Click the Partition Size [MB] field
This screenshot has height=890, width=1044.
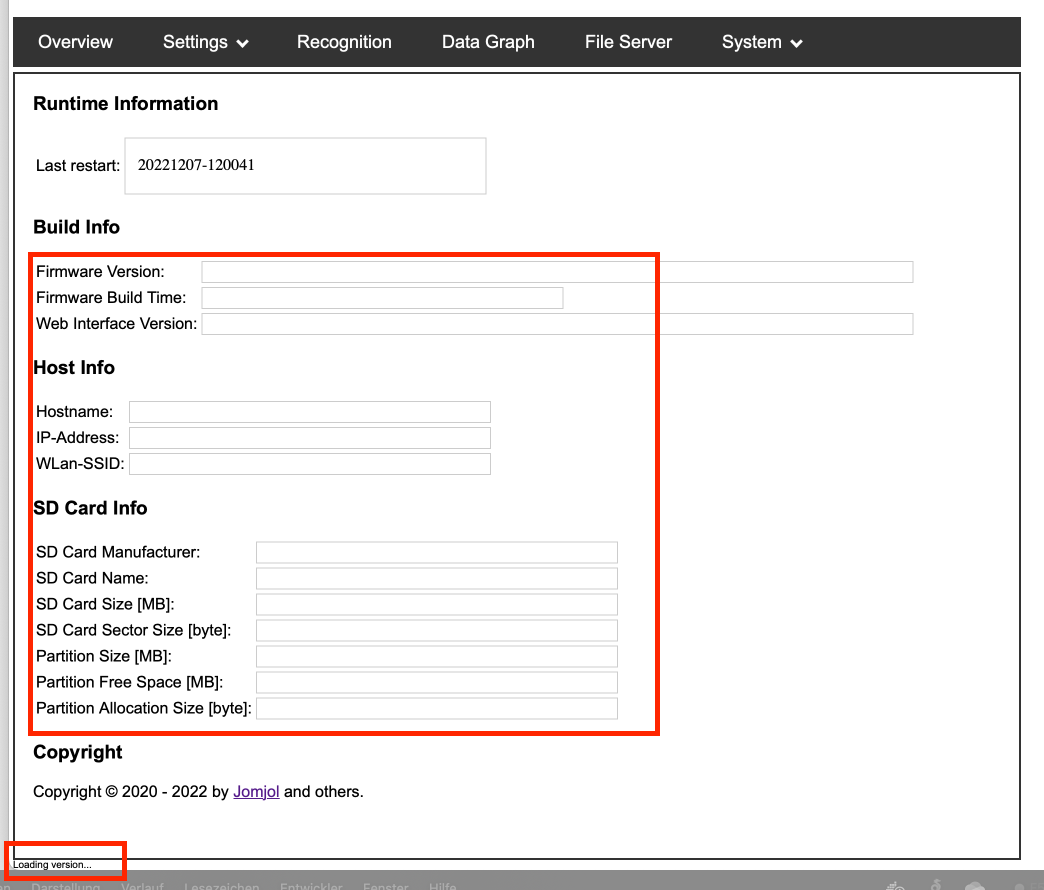[x=437, y=656]
